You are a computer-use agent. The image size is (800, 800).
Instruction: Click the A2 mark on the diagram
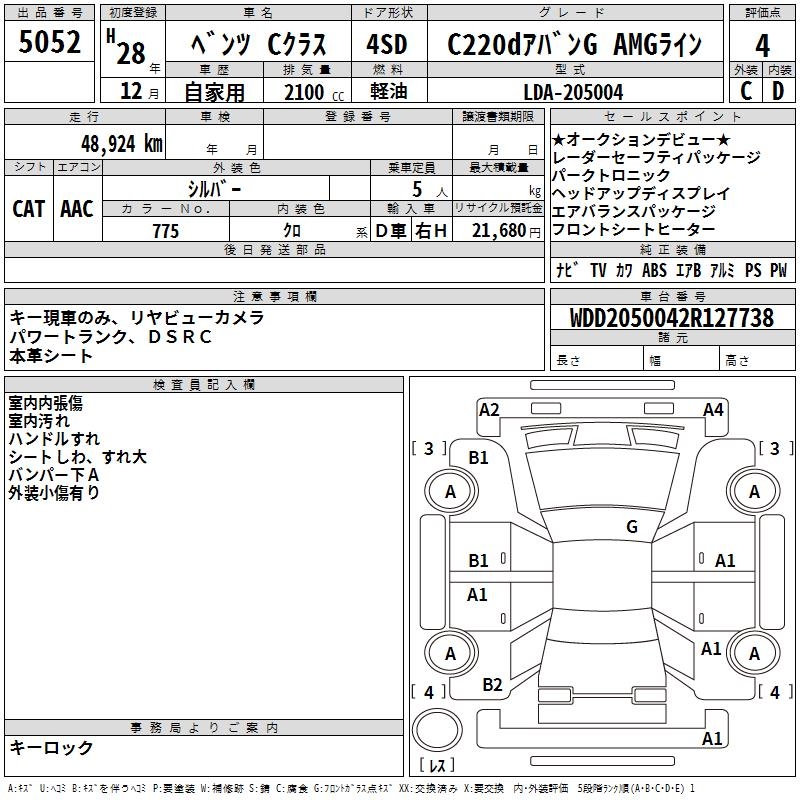[489, 410]
